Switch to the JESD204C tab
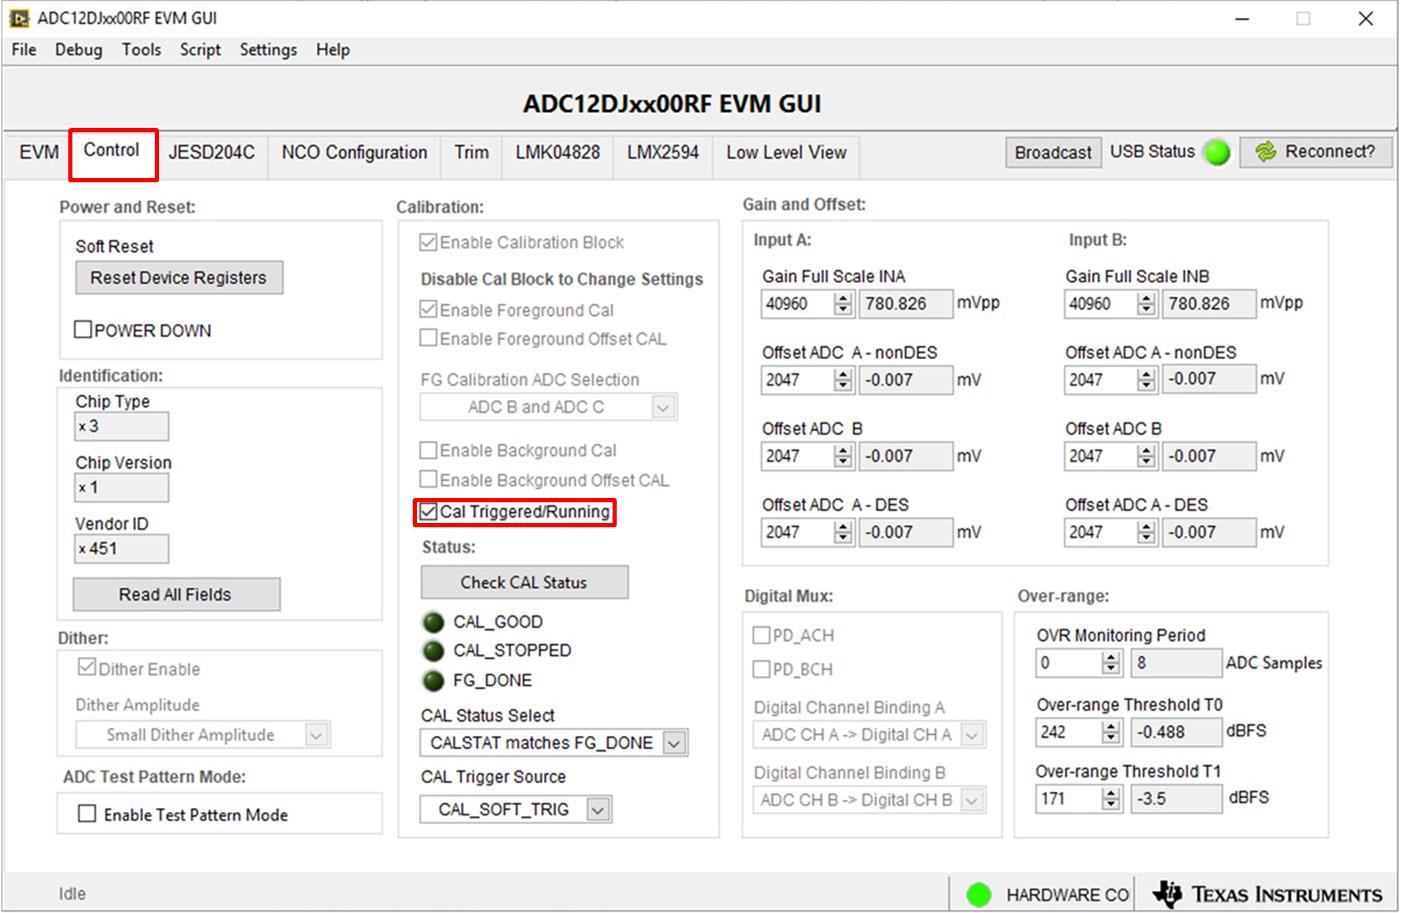 point(211,152)
